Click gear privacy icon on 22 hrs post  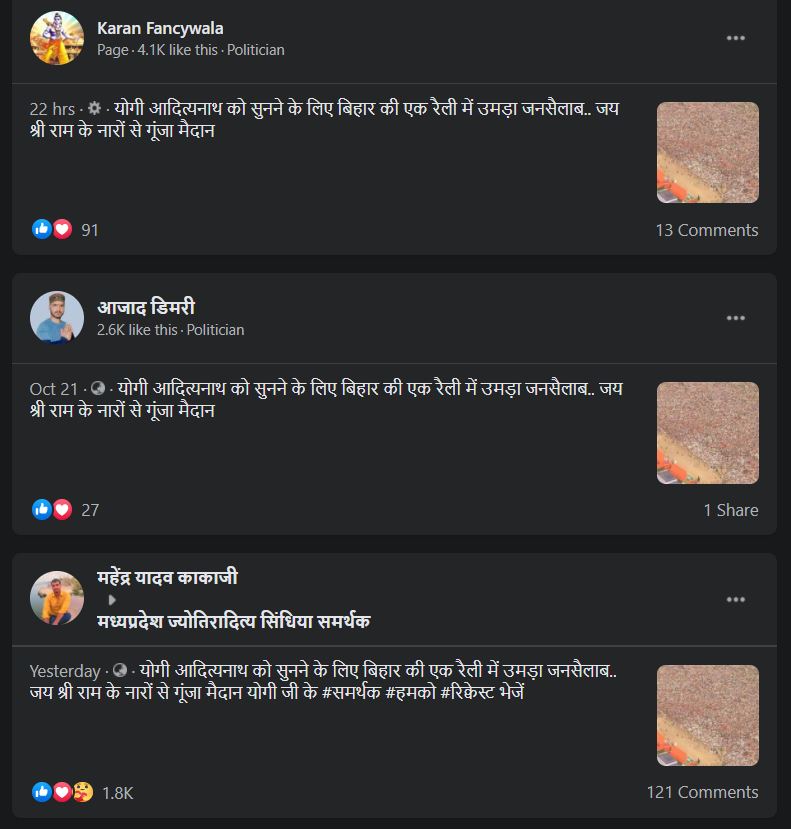[x=95, y=109]
